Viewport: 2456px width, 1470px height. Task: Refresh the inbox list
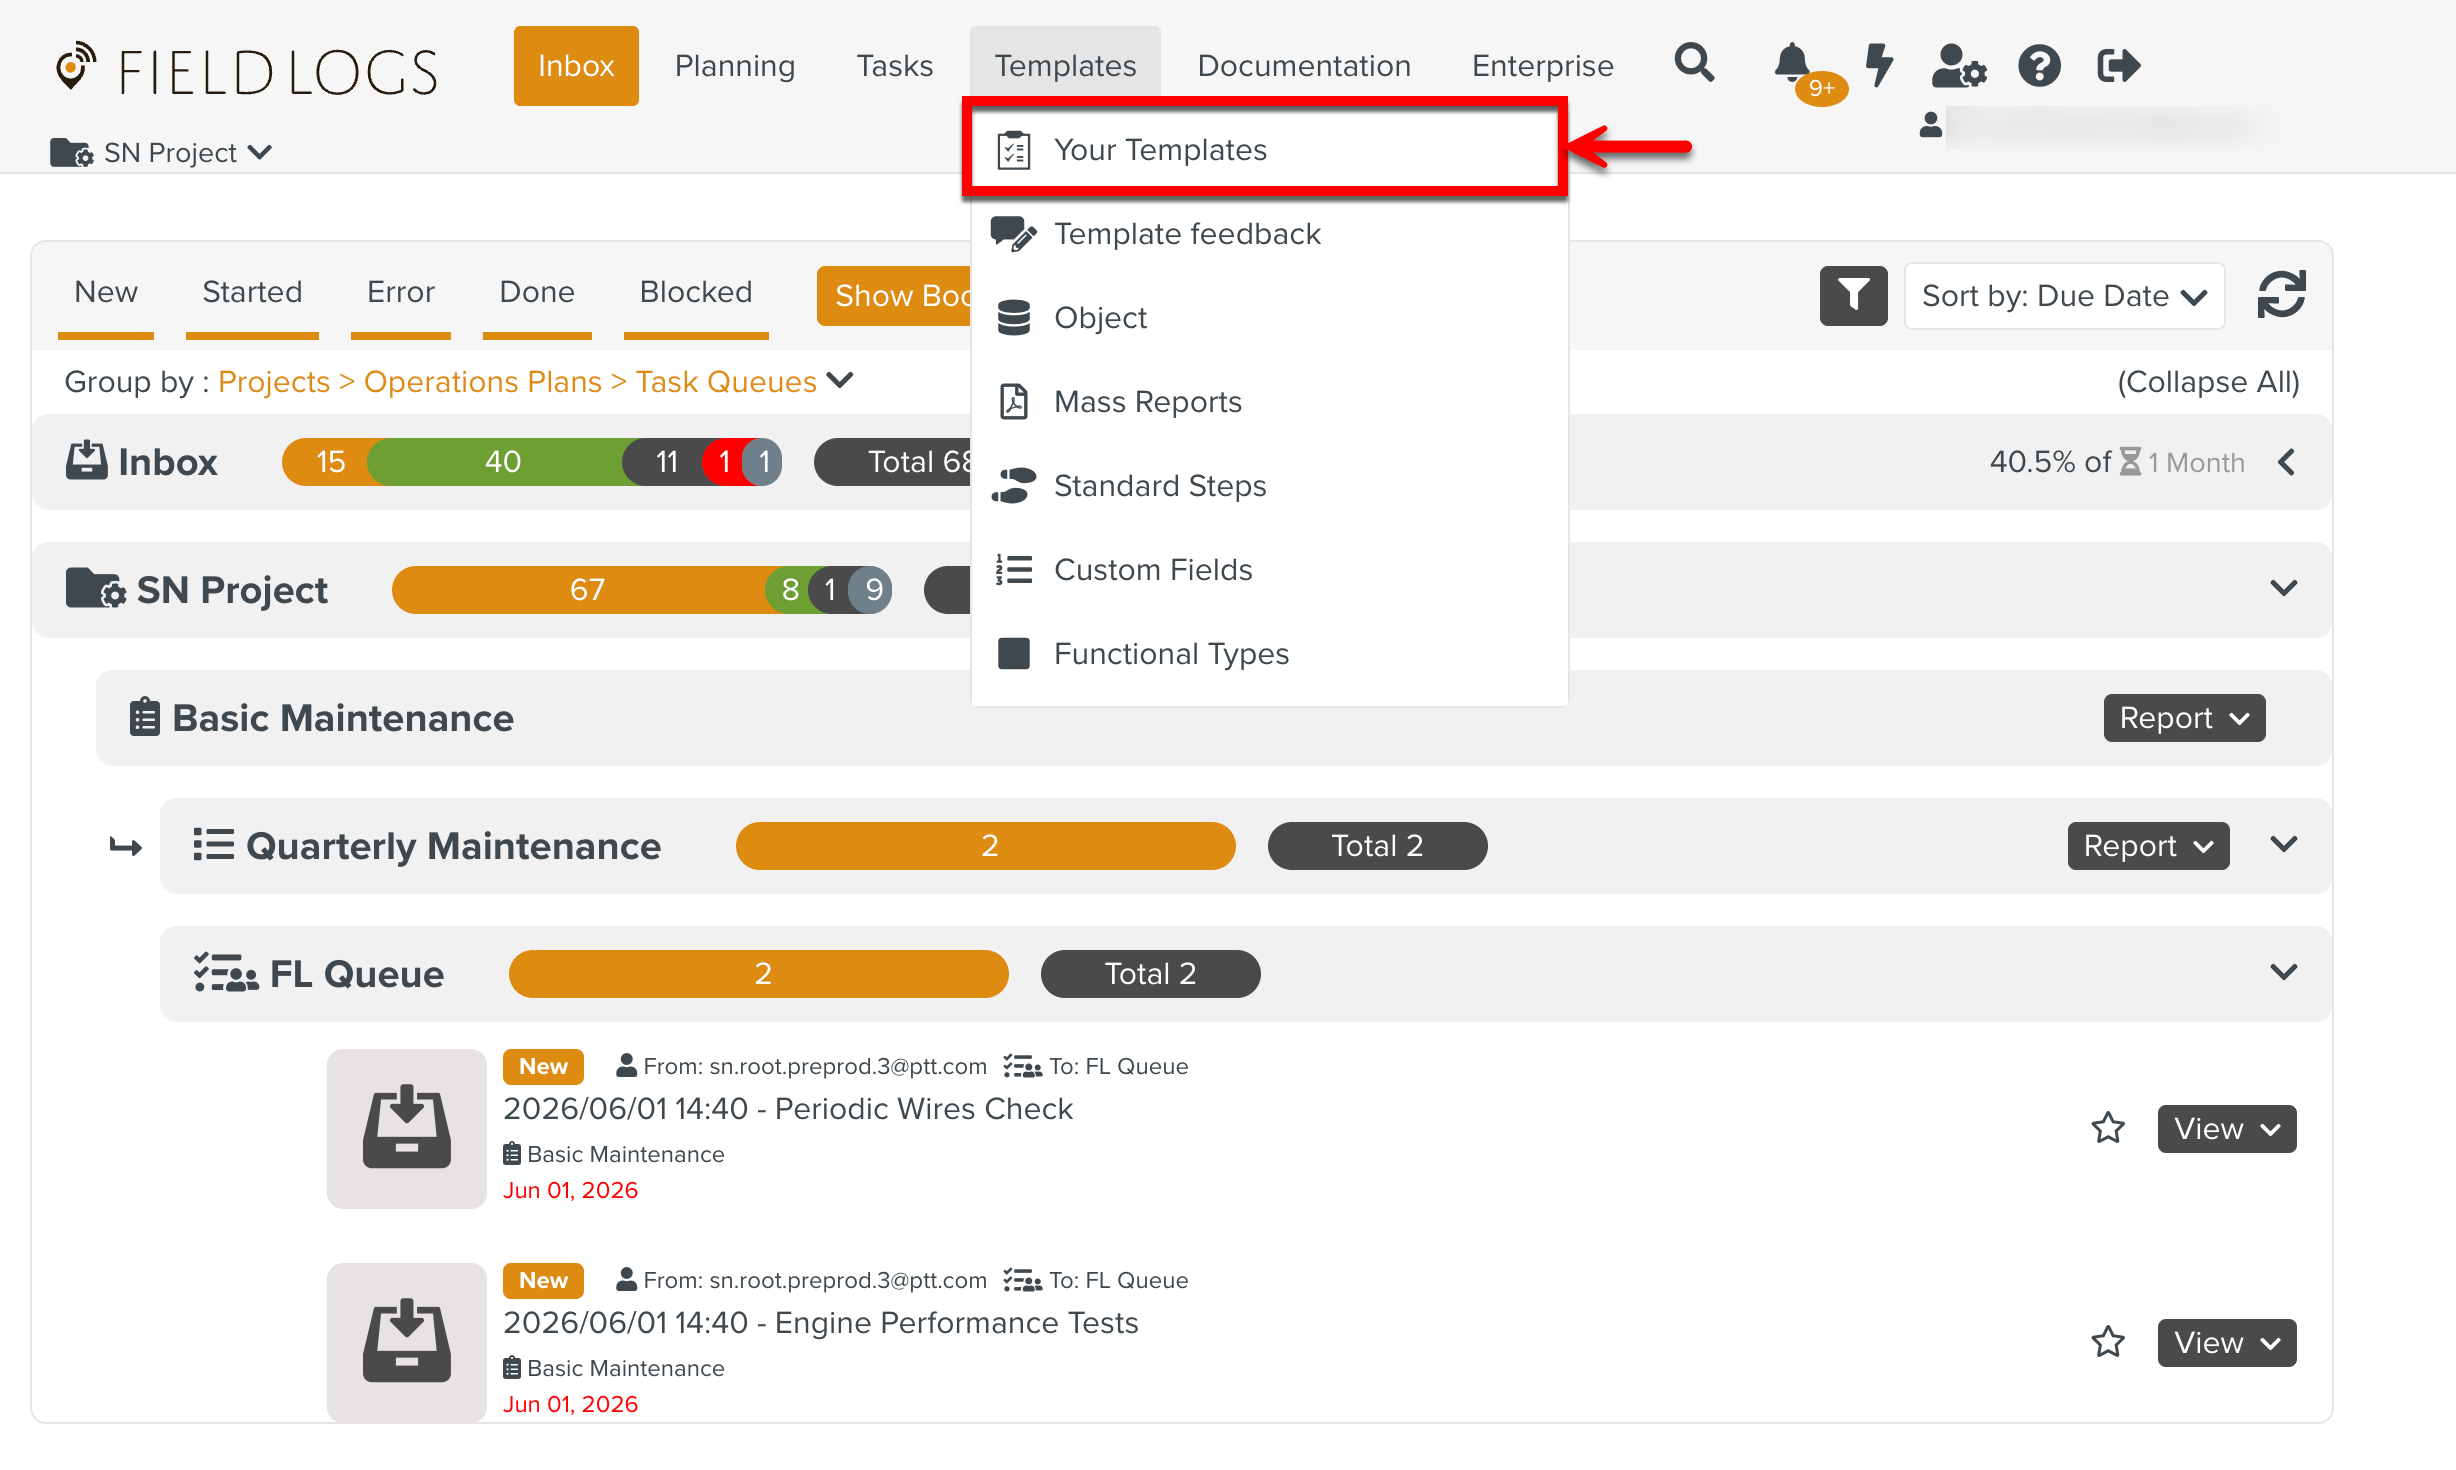(x=2281, y=295)
